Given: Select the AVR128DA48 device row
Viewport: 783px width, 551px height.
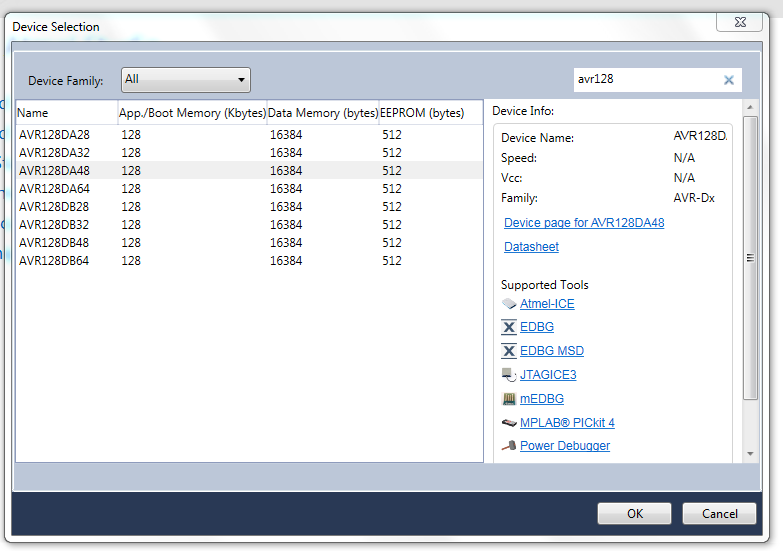Looking at the screenshot, I should pos(249,171).
